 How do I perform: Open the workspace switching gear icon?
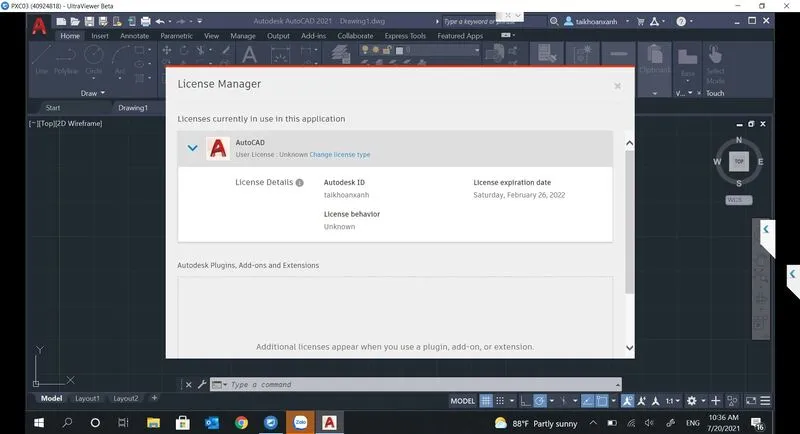691,401
